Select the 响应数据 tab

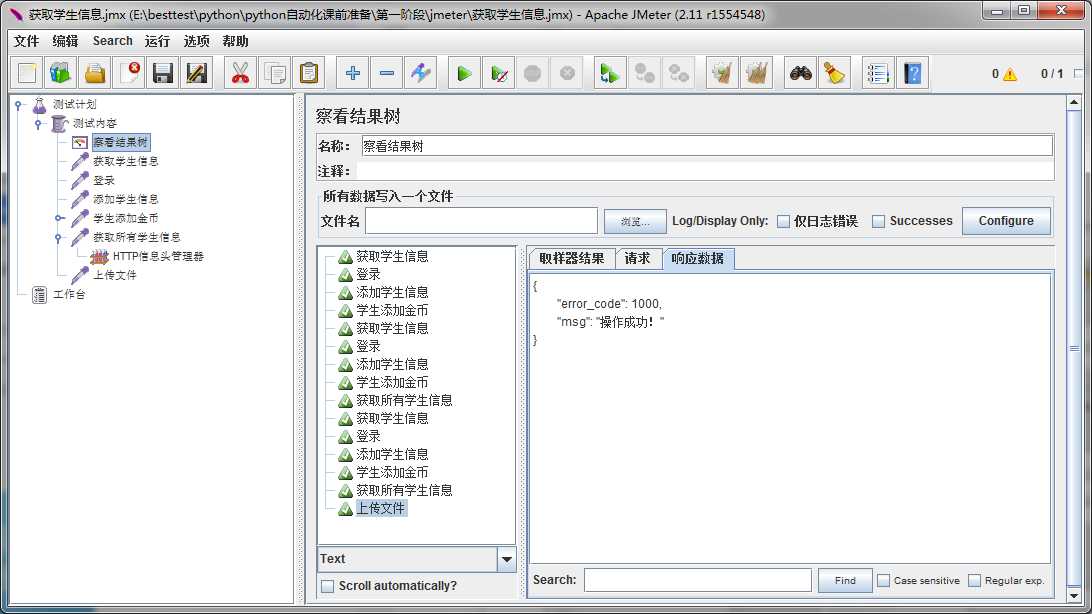pyautogui.click(x=698, y=258)
